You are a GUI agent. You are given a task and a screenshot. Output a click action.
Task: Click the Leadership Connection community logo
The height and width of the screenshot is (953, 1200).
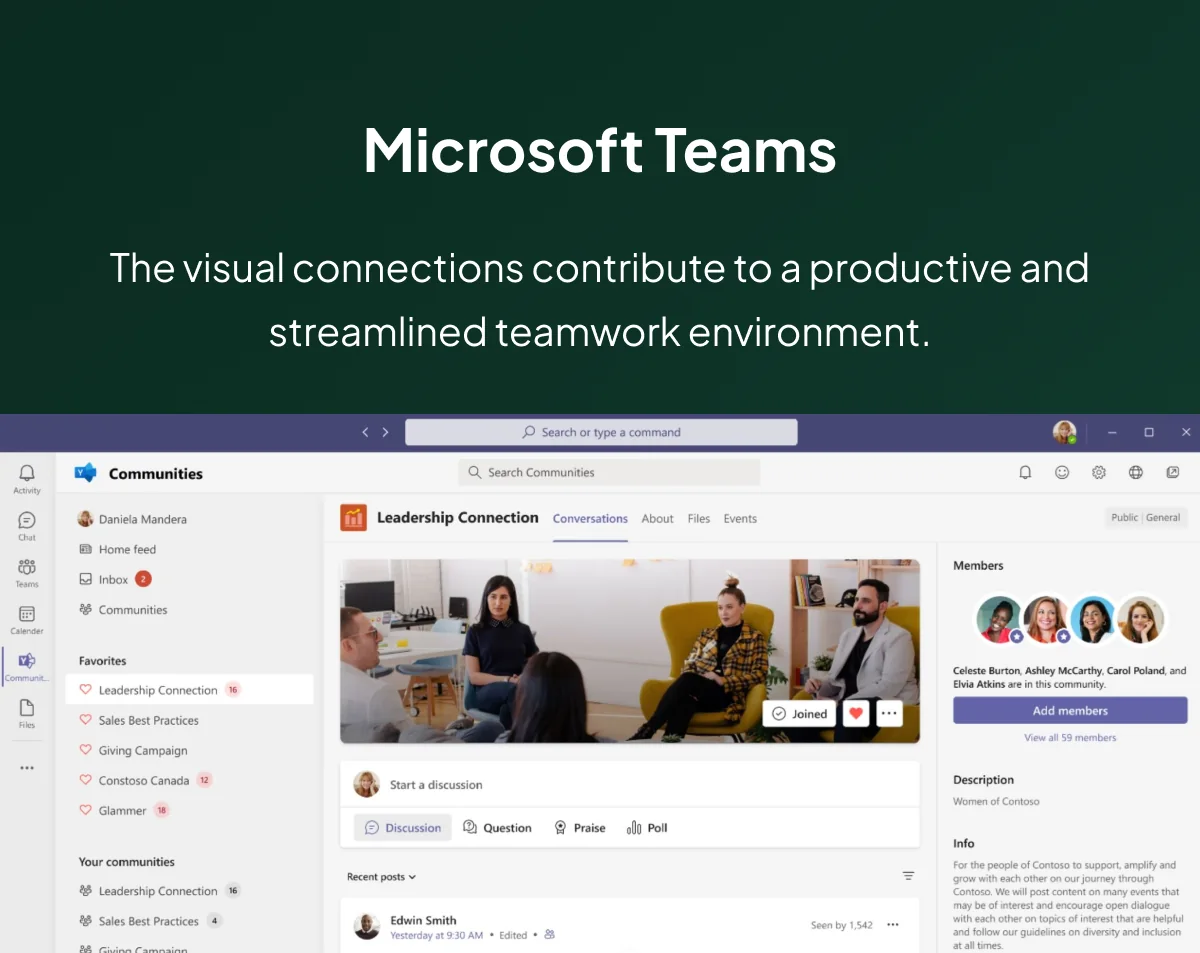coord(353,517)
